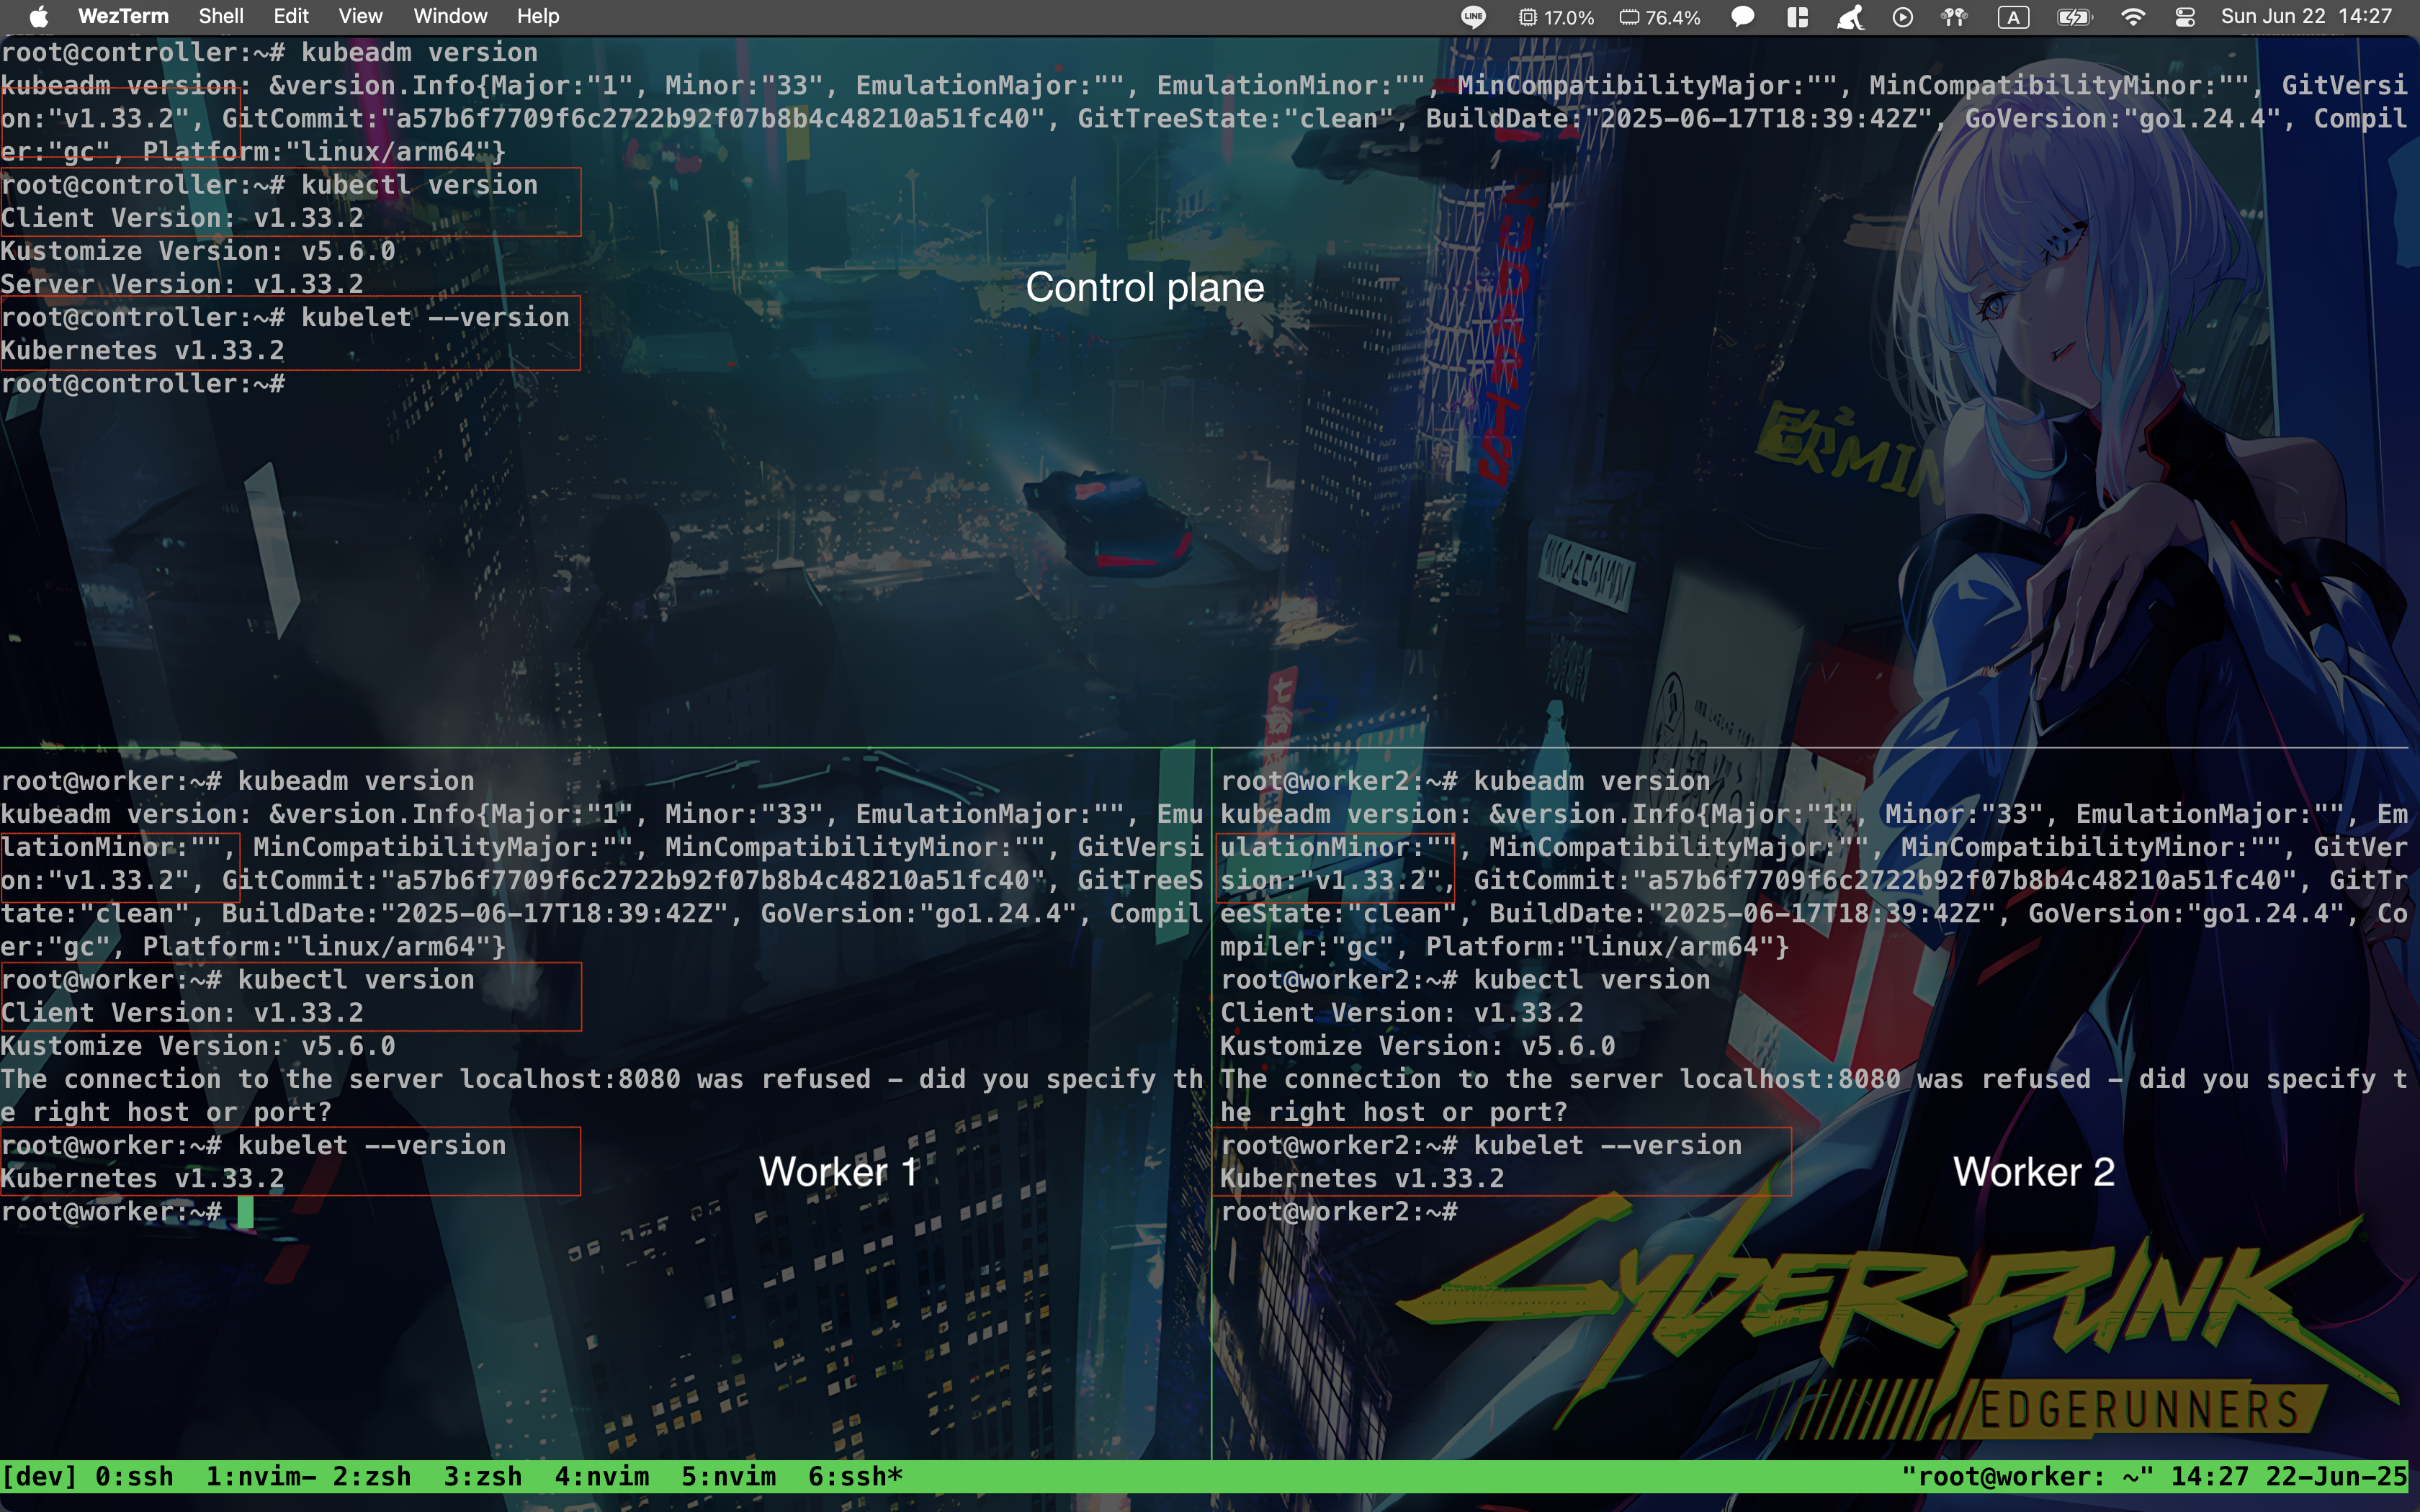Click connection refused error in worker2 pane
This screenshot has width=2420, height=1512.
coord(1814,1096)
